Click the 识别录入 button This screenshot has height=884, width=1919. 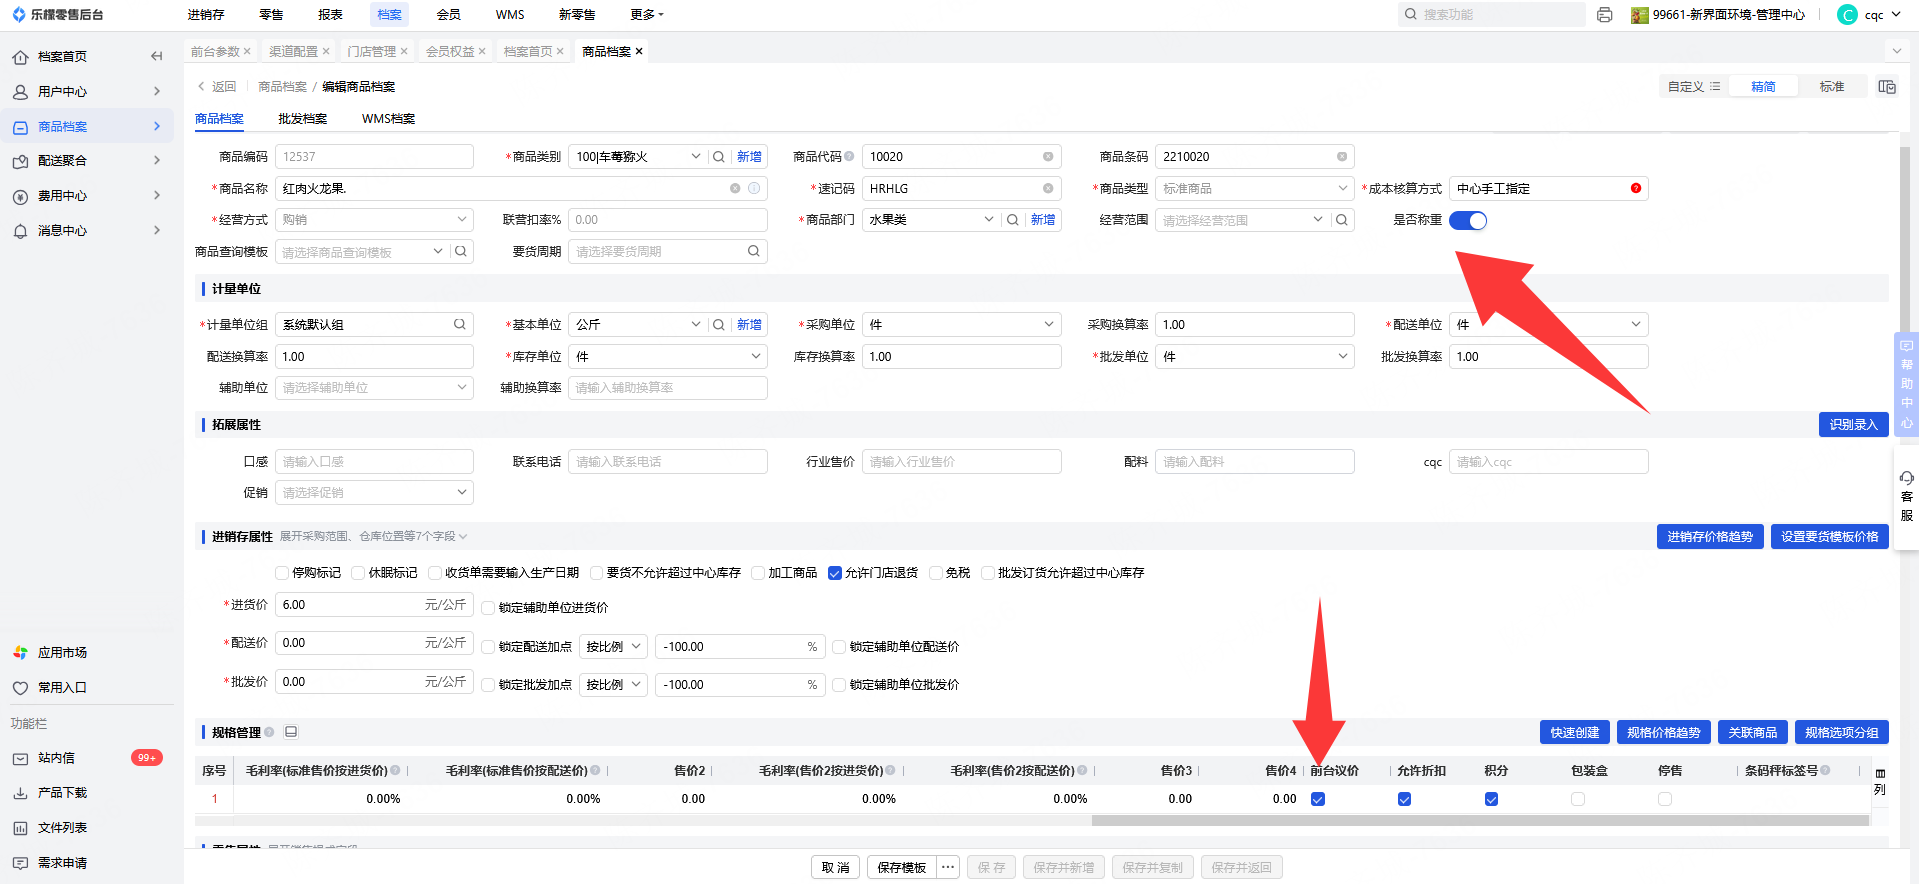pos(1854,425)
